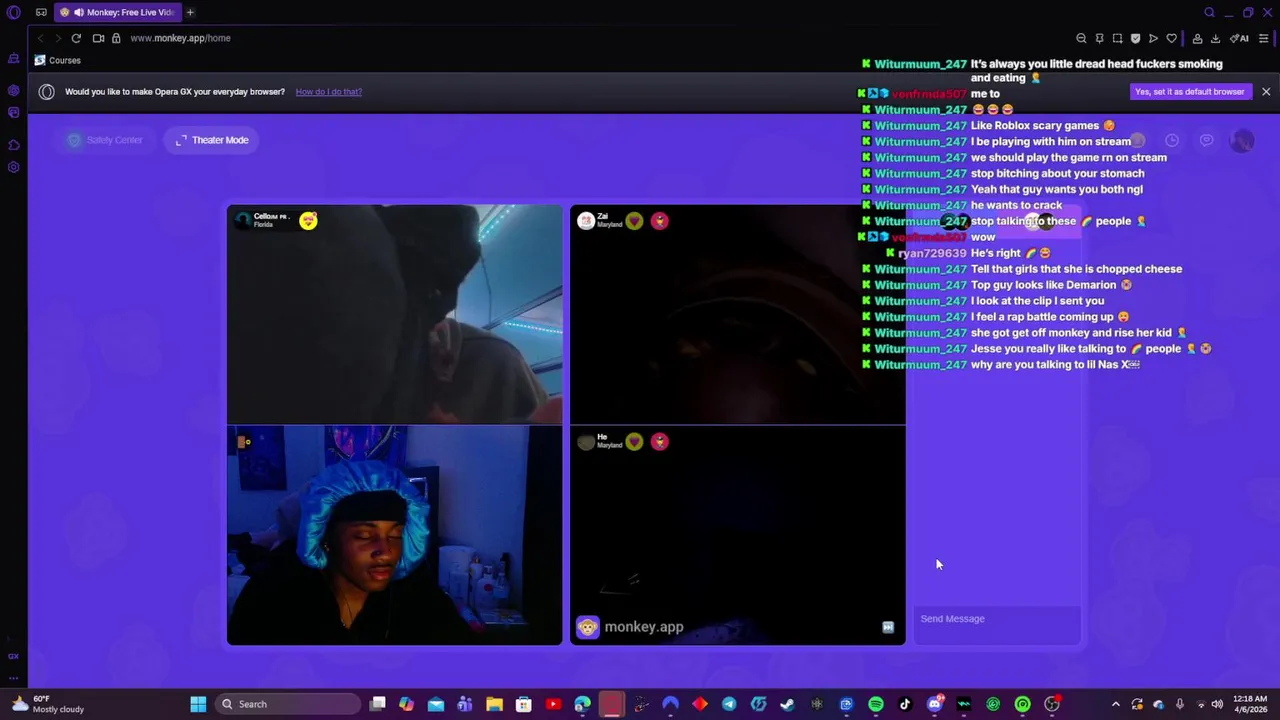Open File Explorer from the taskbar

(x=494, y=704)
